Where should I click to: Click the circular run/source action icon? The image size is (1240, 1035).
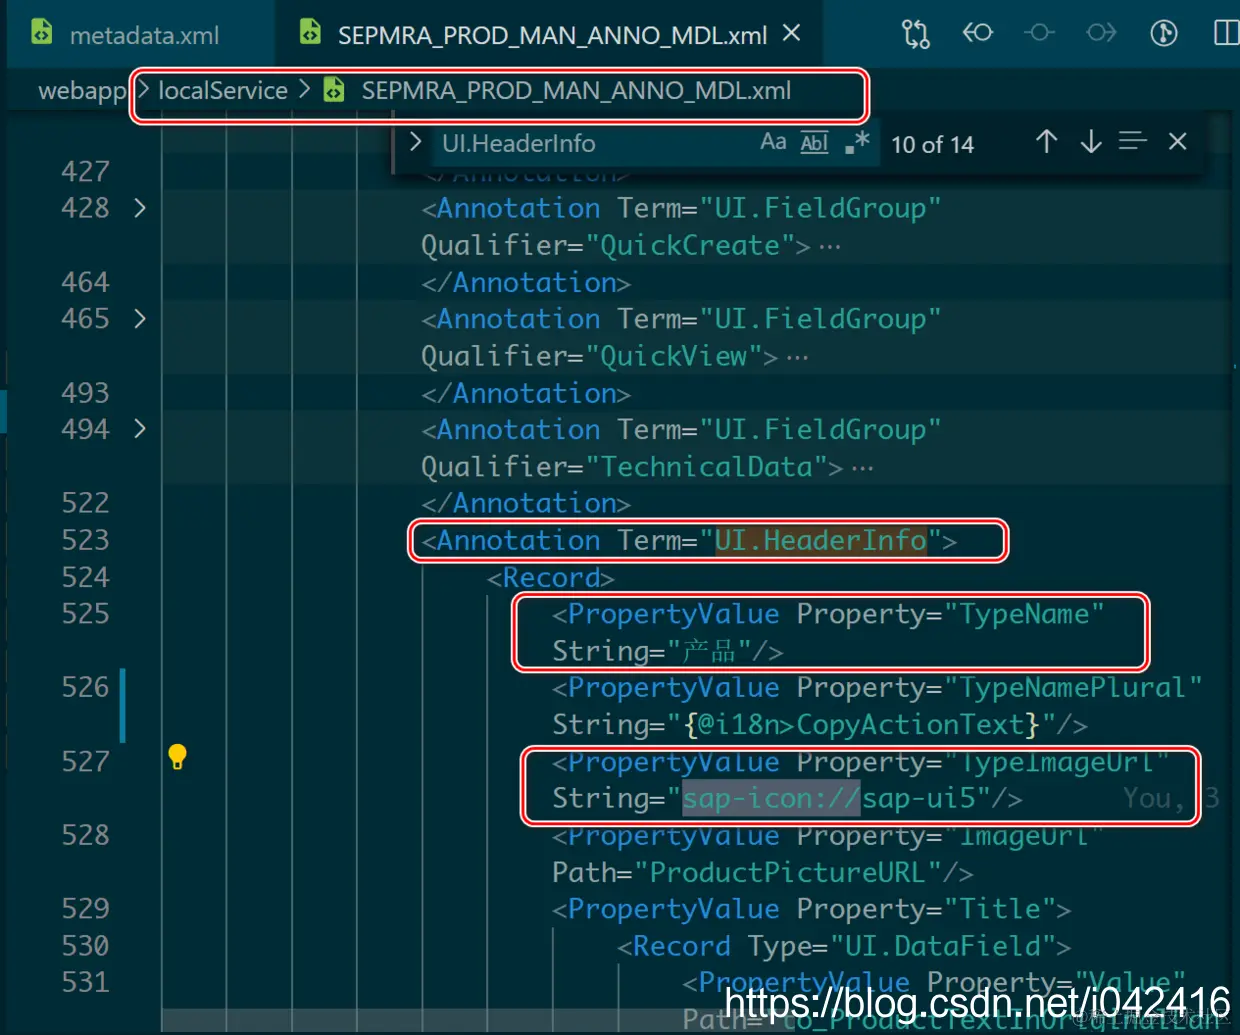1164,33
